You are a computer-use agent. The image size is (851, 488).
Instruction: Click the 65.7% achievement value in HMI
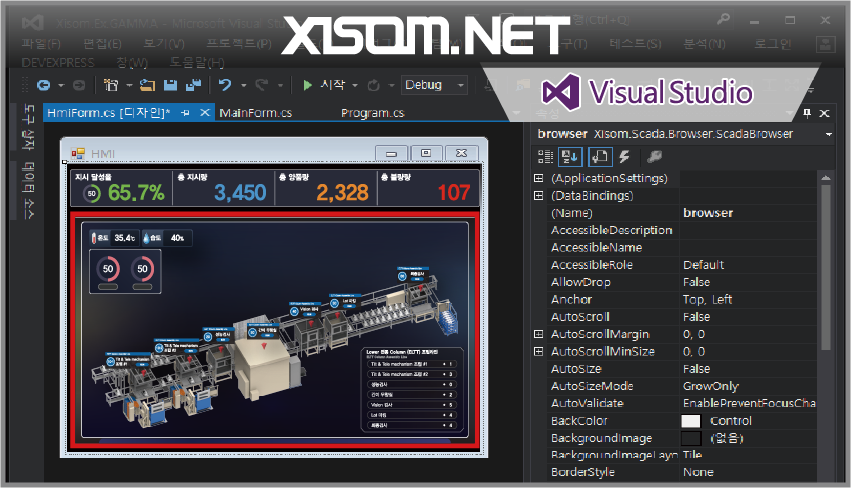pyautogui.click(x=136, y=193)
